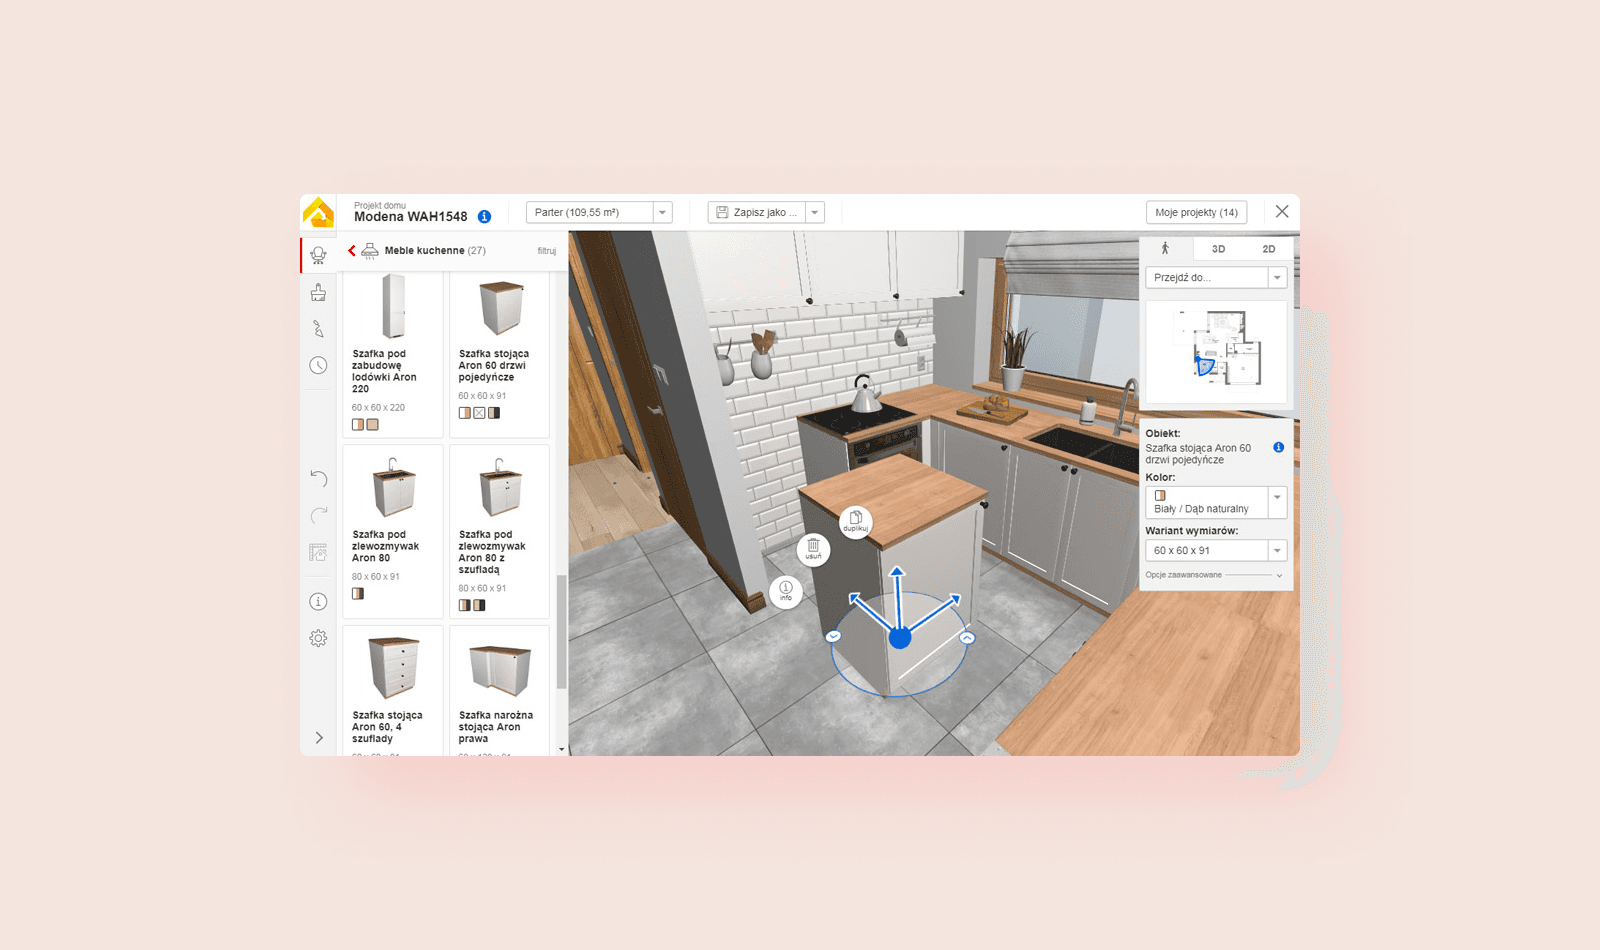The height and width of the screenshot is (950, 1600).
Task: Open the settings gear icon
Action: [318, 638]
